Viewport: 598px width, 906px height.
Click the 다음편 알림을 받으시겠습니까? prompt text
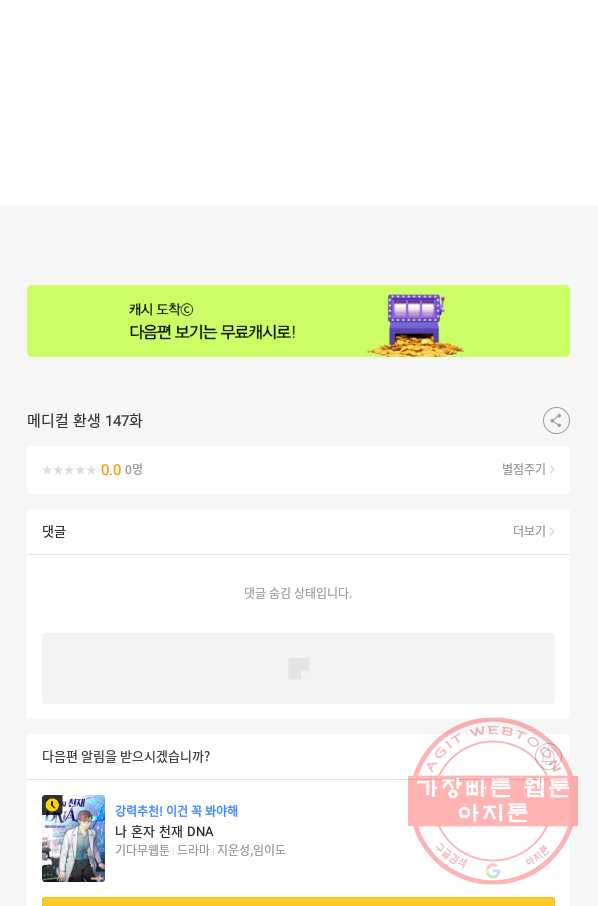pos(126,756)
